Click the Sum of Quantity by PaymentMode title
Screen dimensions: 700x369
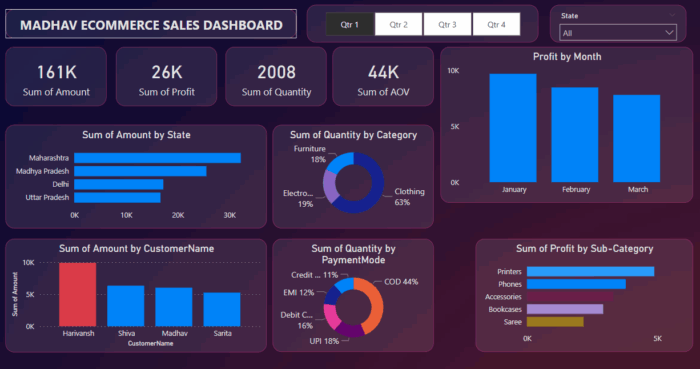(x=353, y=254)
